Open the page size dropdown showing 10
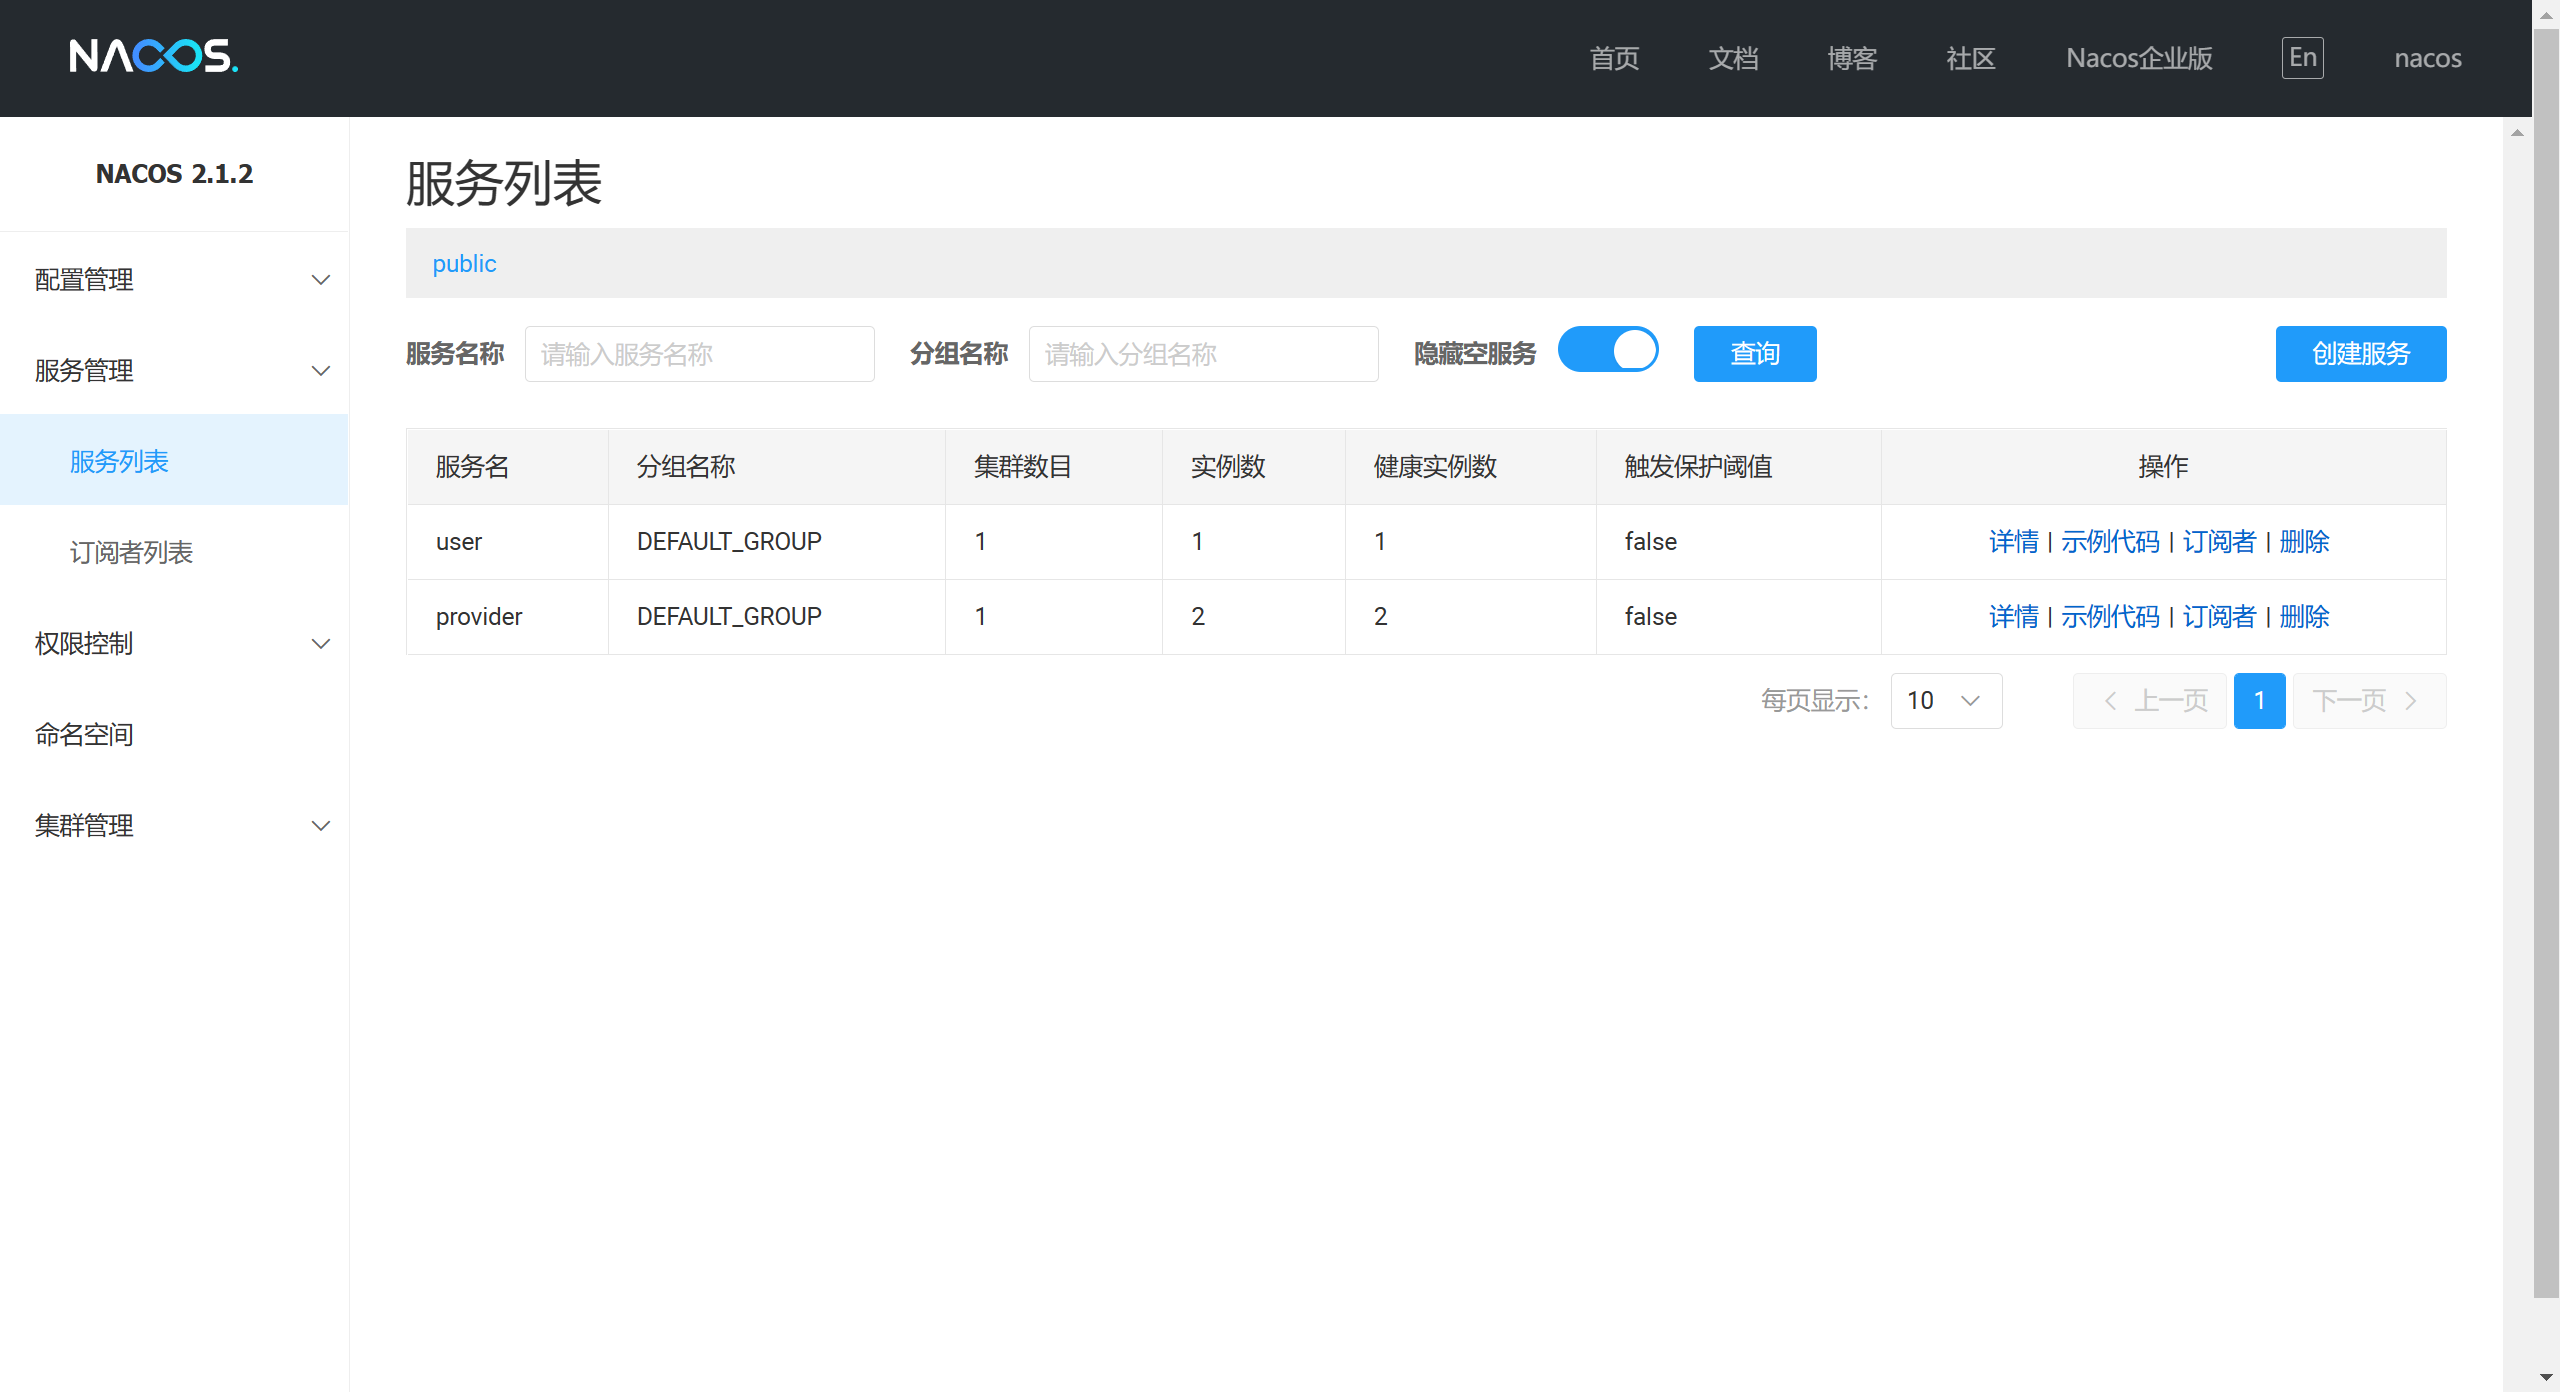This screenshot has width=2560, height=1392. (x=1946, y=701)
